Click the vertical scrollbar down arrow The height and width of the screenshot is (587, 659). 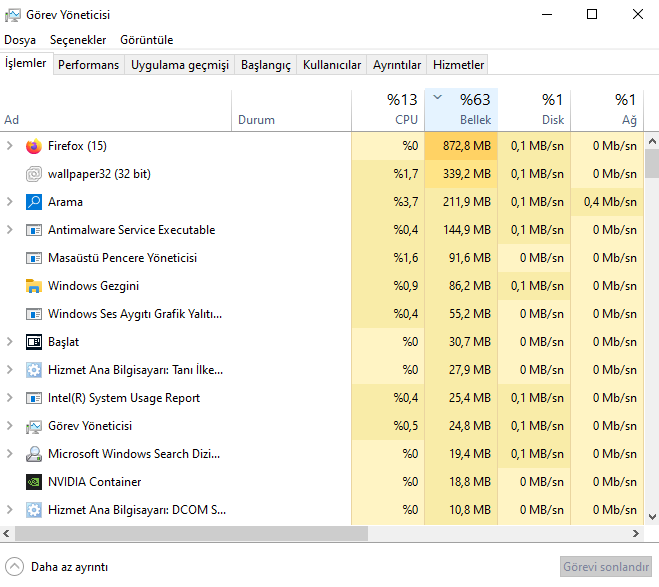coord(652,517)
